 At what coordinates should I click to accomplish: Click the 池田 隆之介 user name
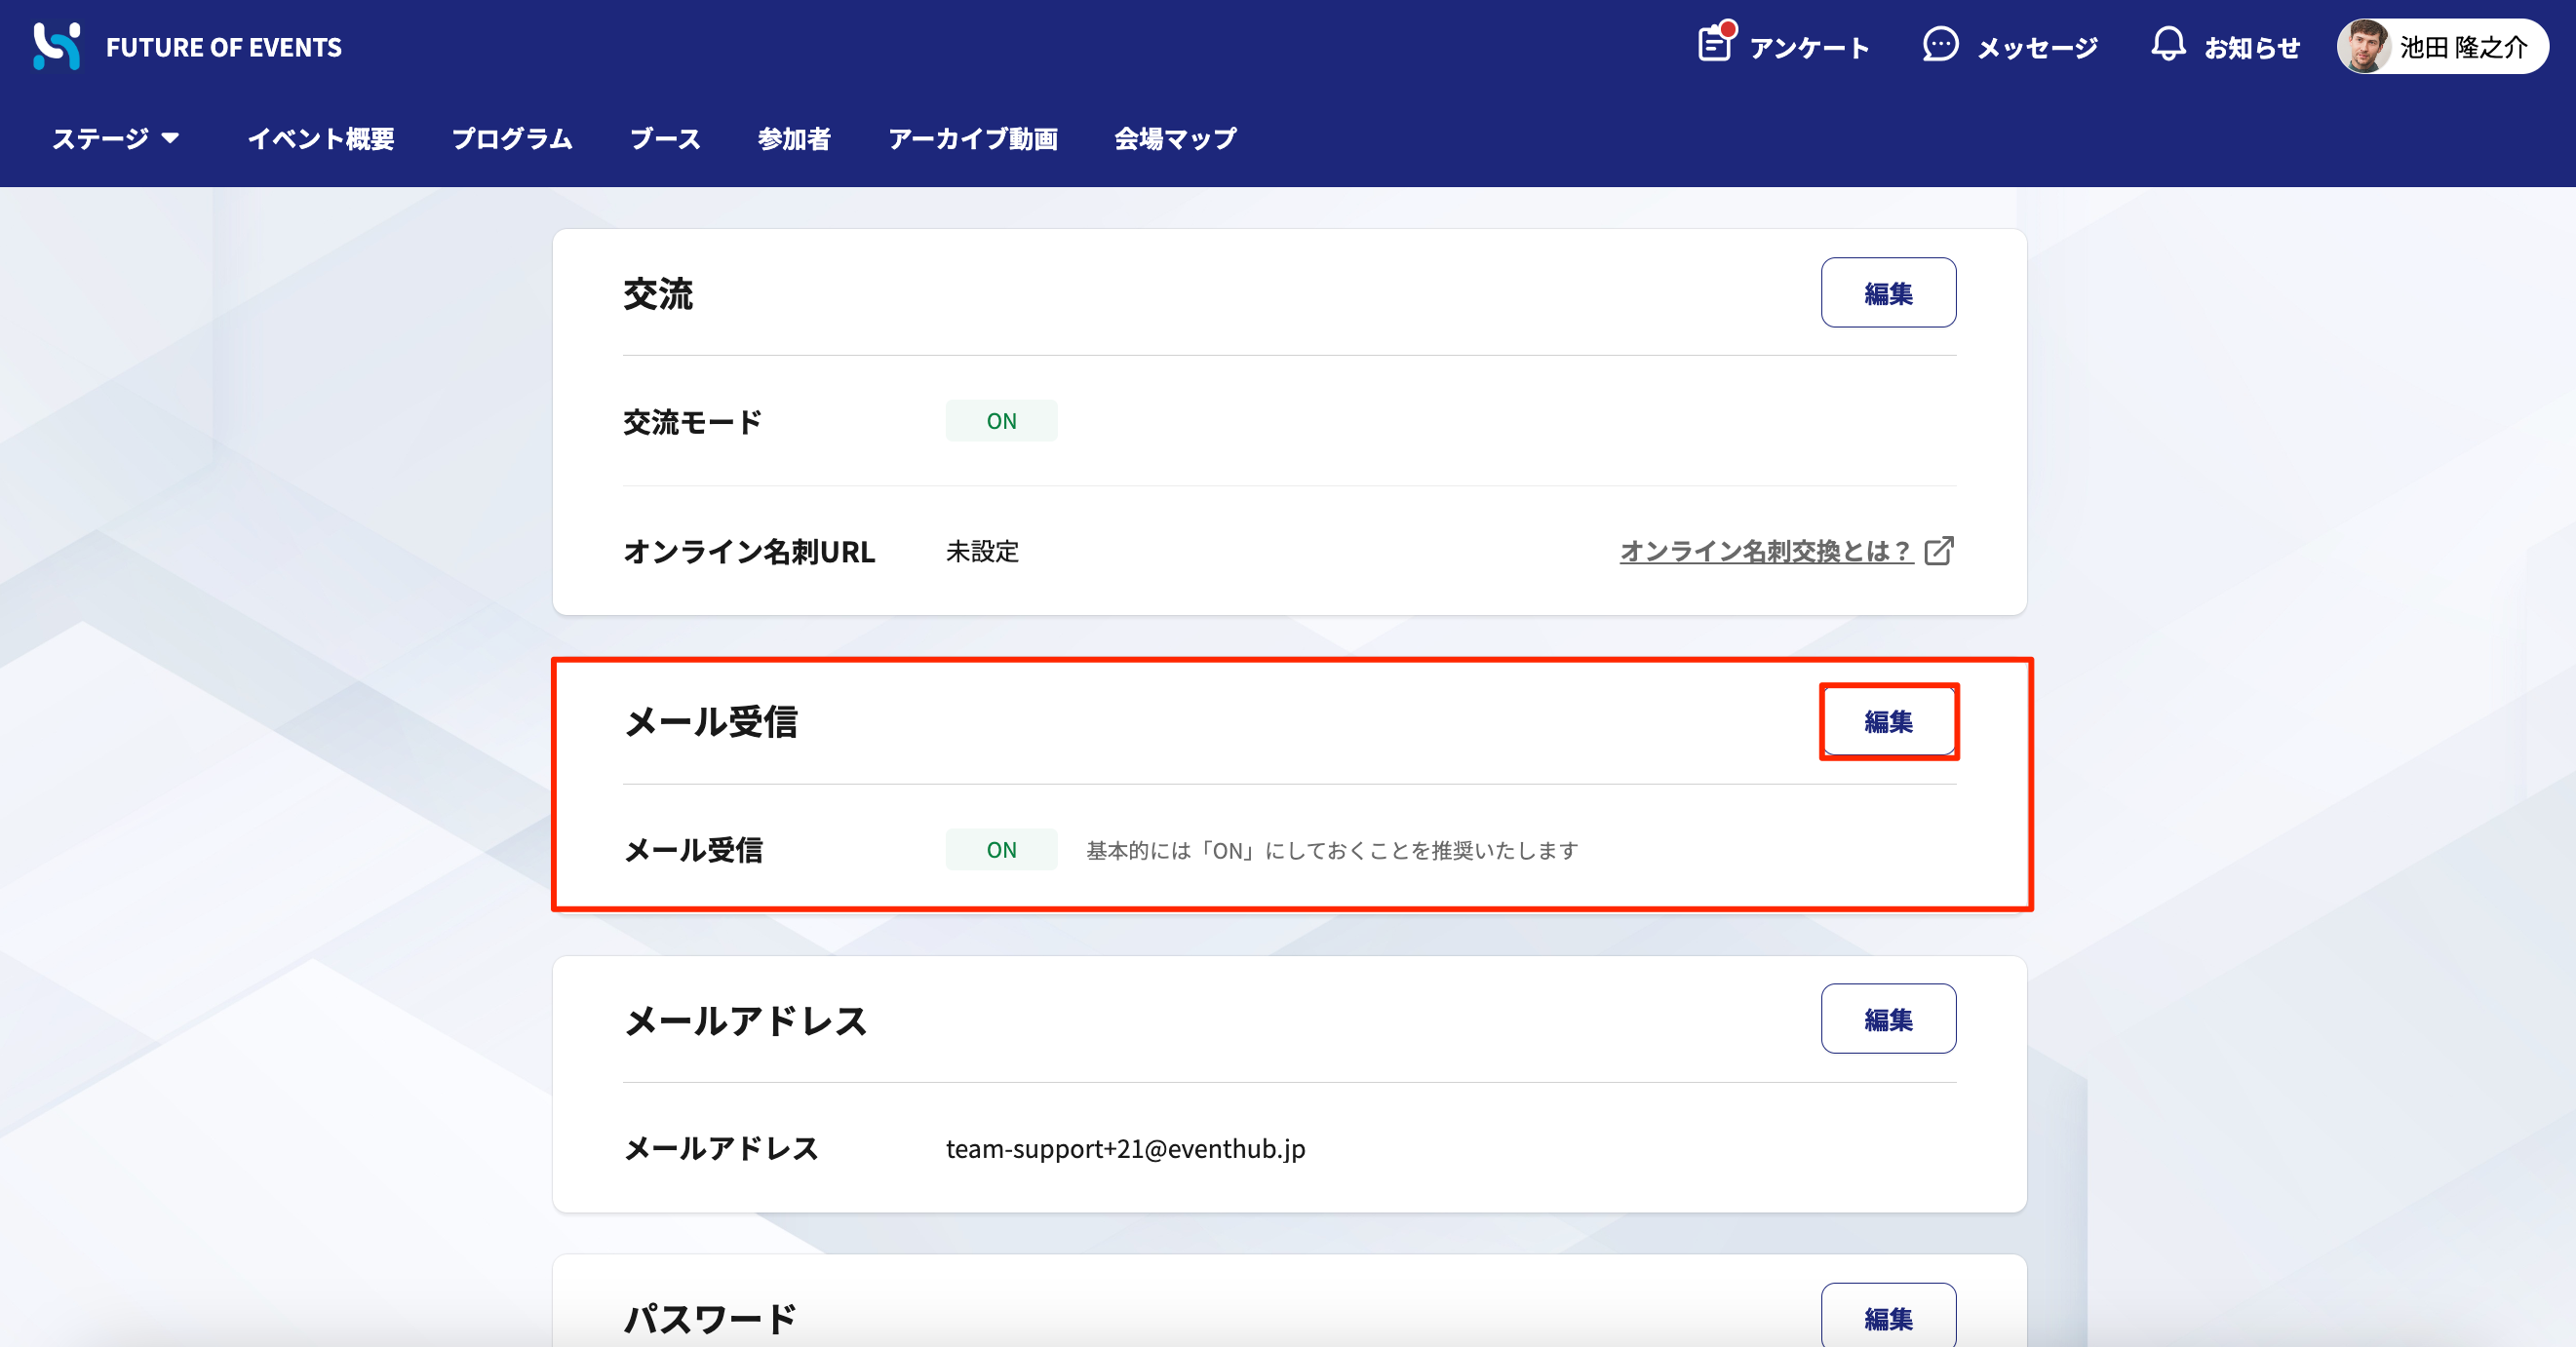point(2463,47)
